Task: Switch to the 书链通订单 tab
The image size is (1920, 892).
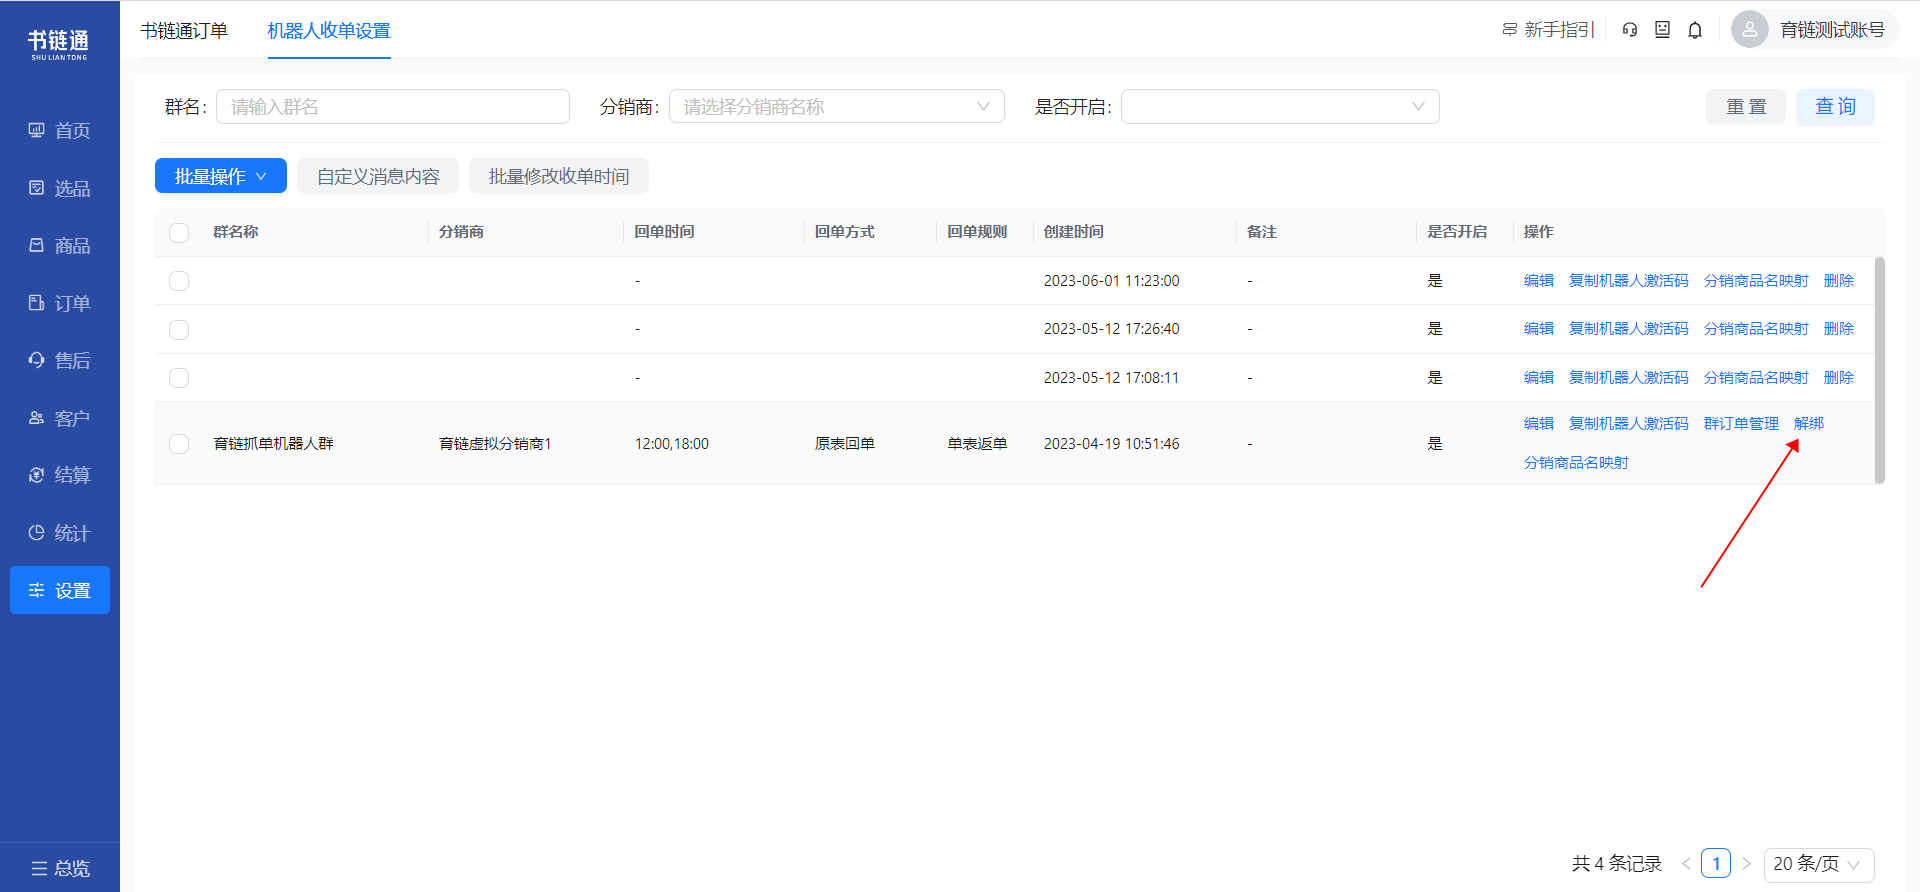Action: (x=184, y=31)
